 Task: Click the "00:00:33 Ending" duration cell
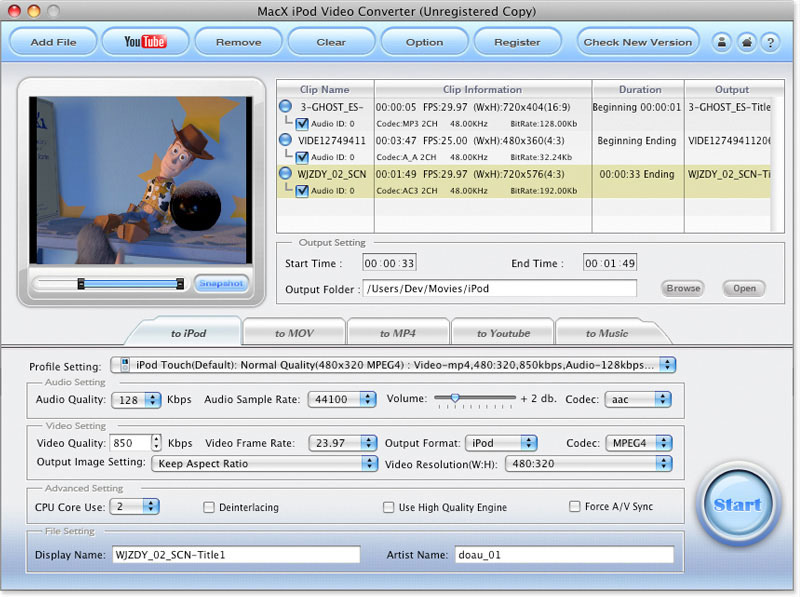[x=637, y=174]
